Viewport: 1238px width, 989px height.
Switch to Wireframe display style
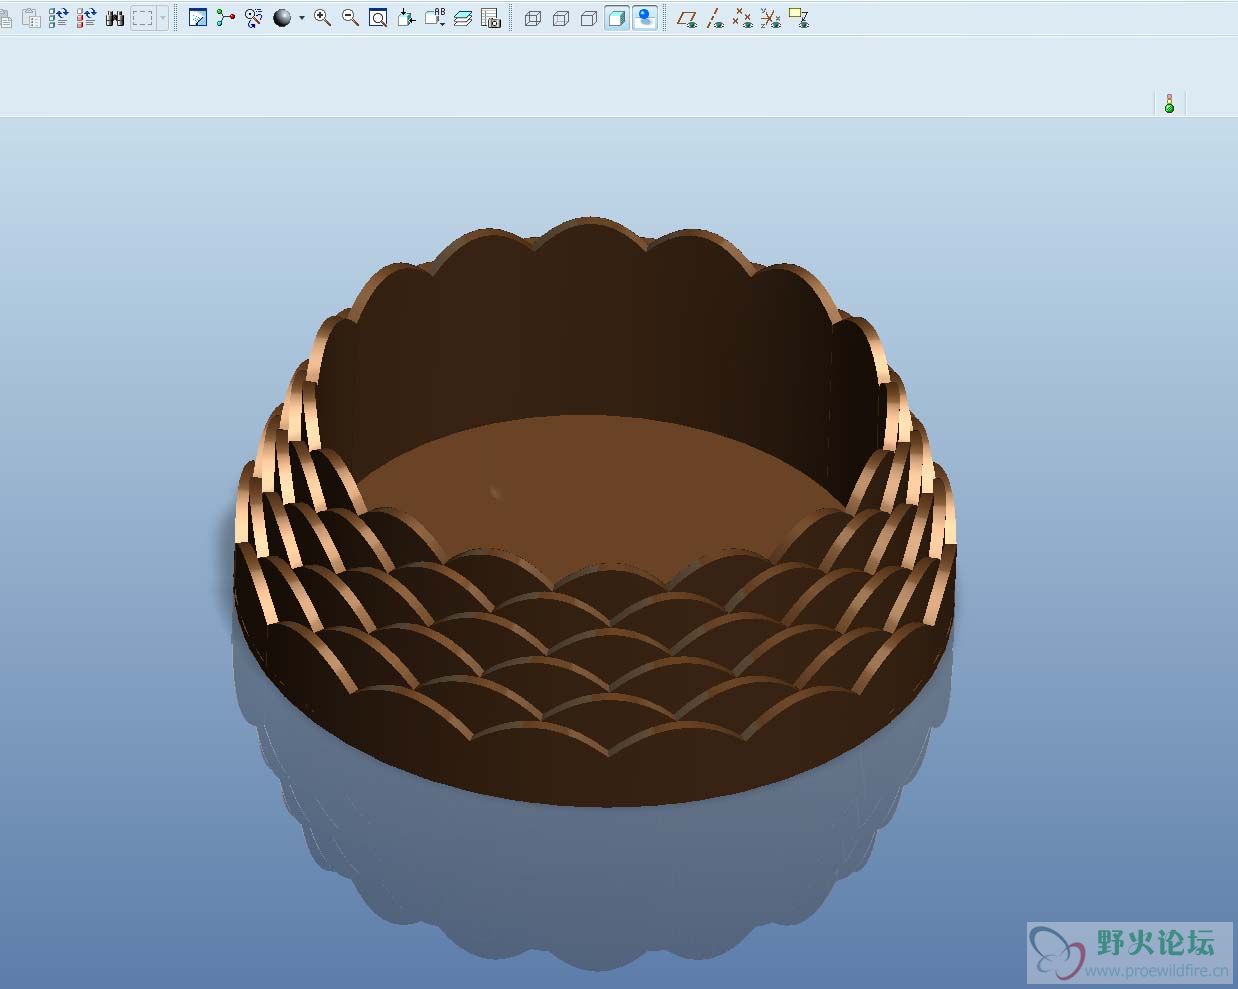pos(533,18)
